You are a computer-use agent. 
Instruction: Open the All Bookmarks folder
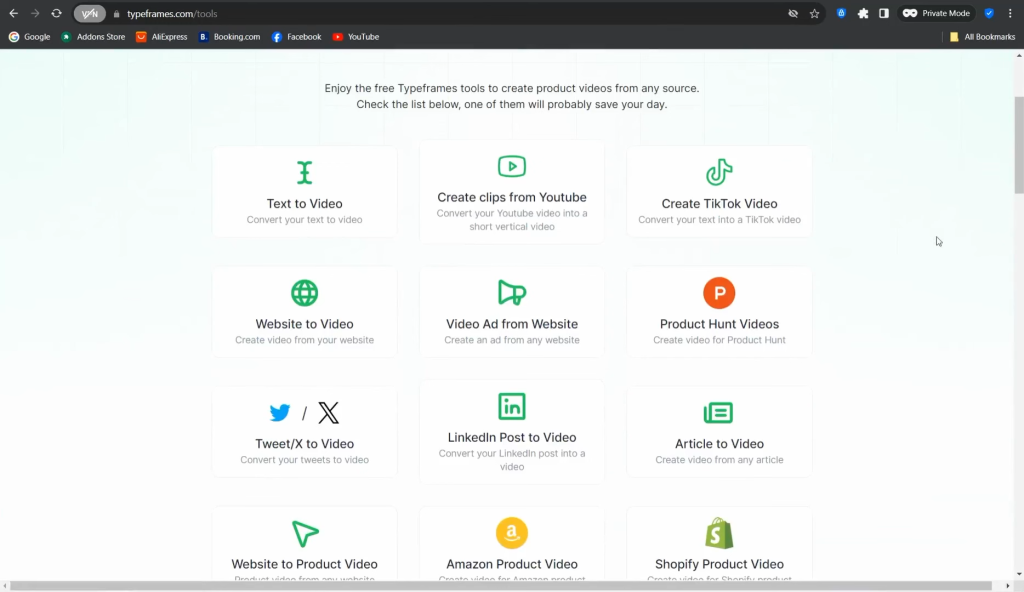tap(982, 37)
